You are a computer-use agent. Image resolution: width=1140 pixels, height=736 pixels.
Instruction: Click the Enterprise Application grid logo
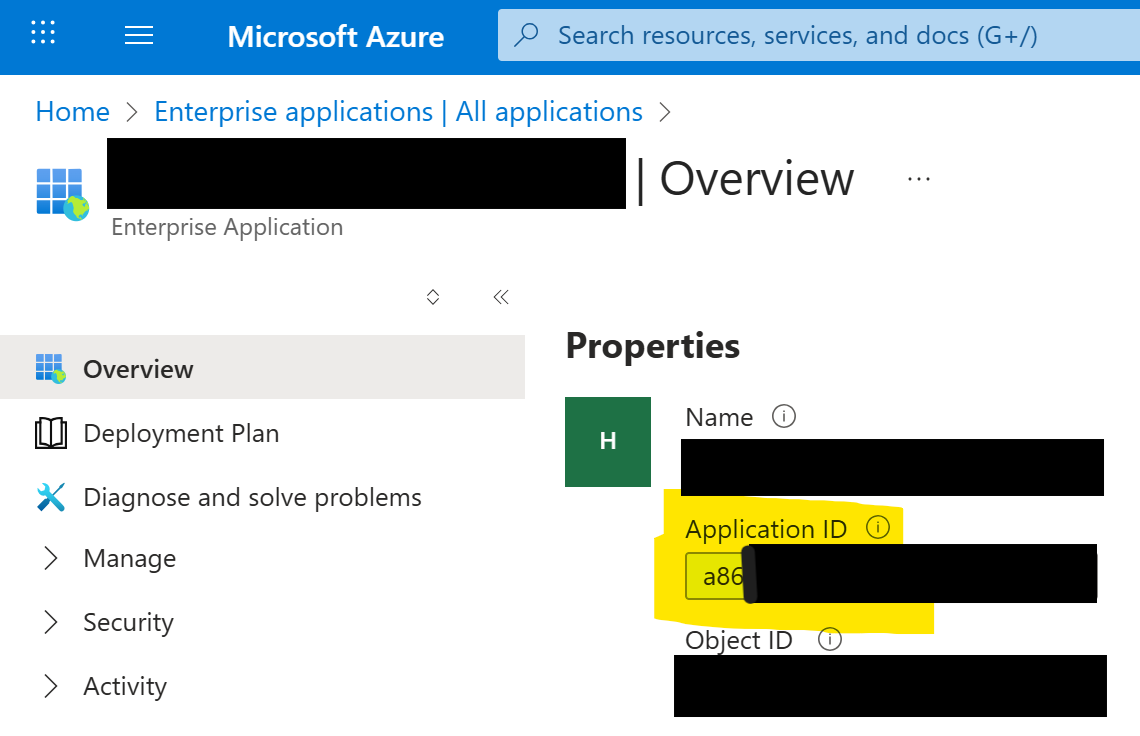[62, 186]
